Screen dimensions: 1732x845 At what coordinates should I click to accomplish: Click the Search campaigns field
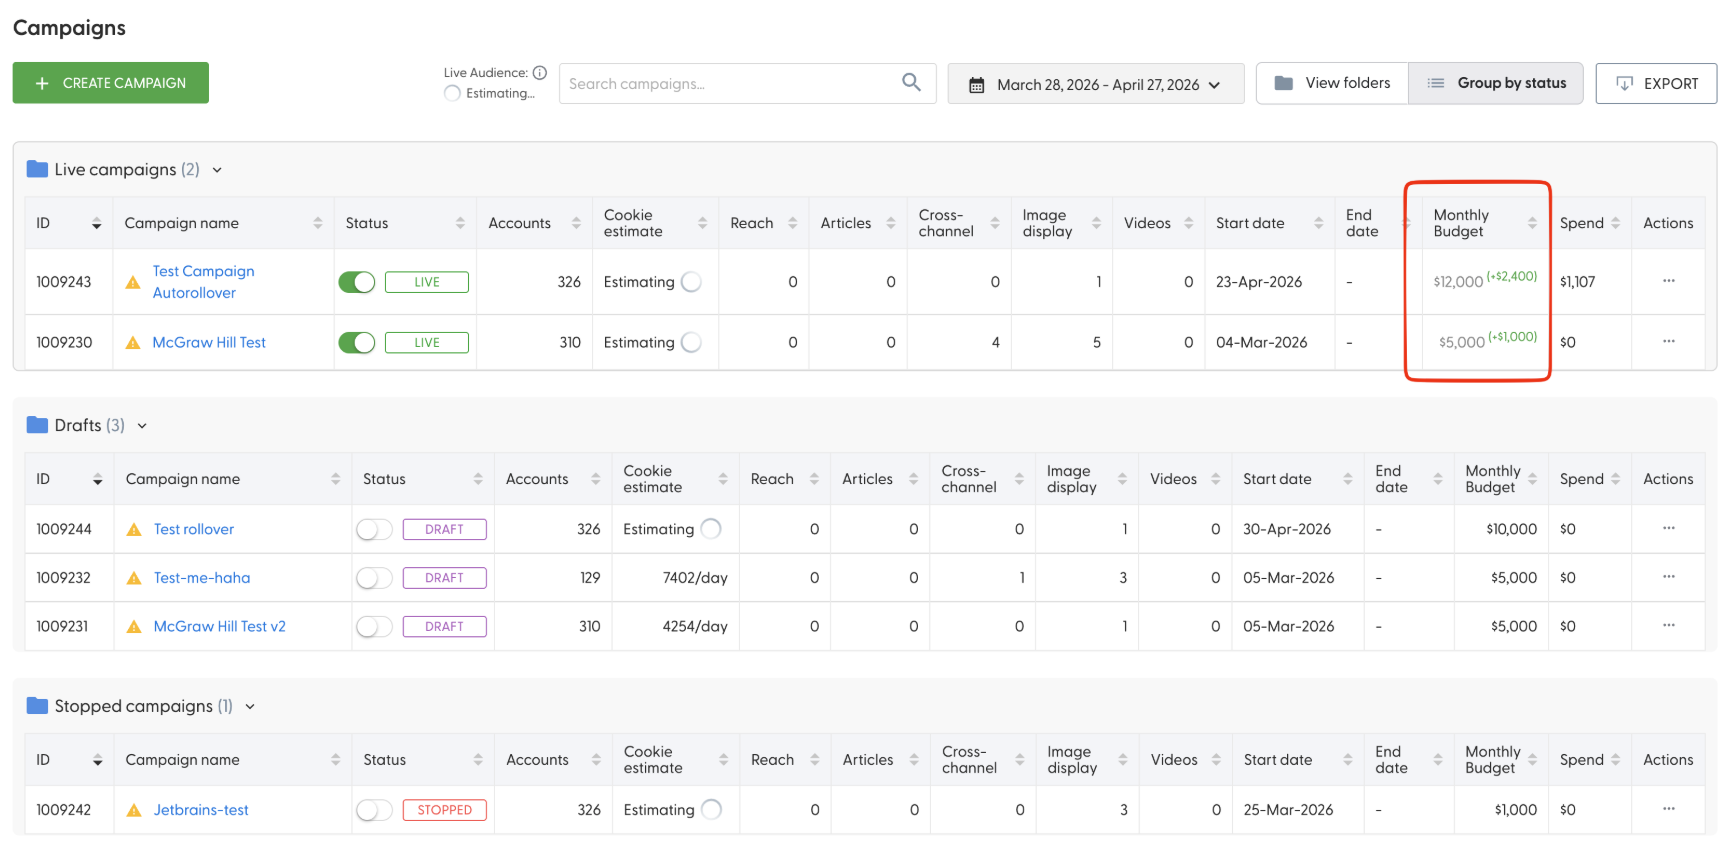coord(730,84)
